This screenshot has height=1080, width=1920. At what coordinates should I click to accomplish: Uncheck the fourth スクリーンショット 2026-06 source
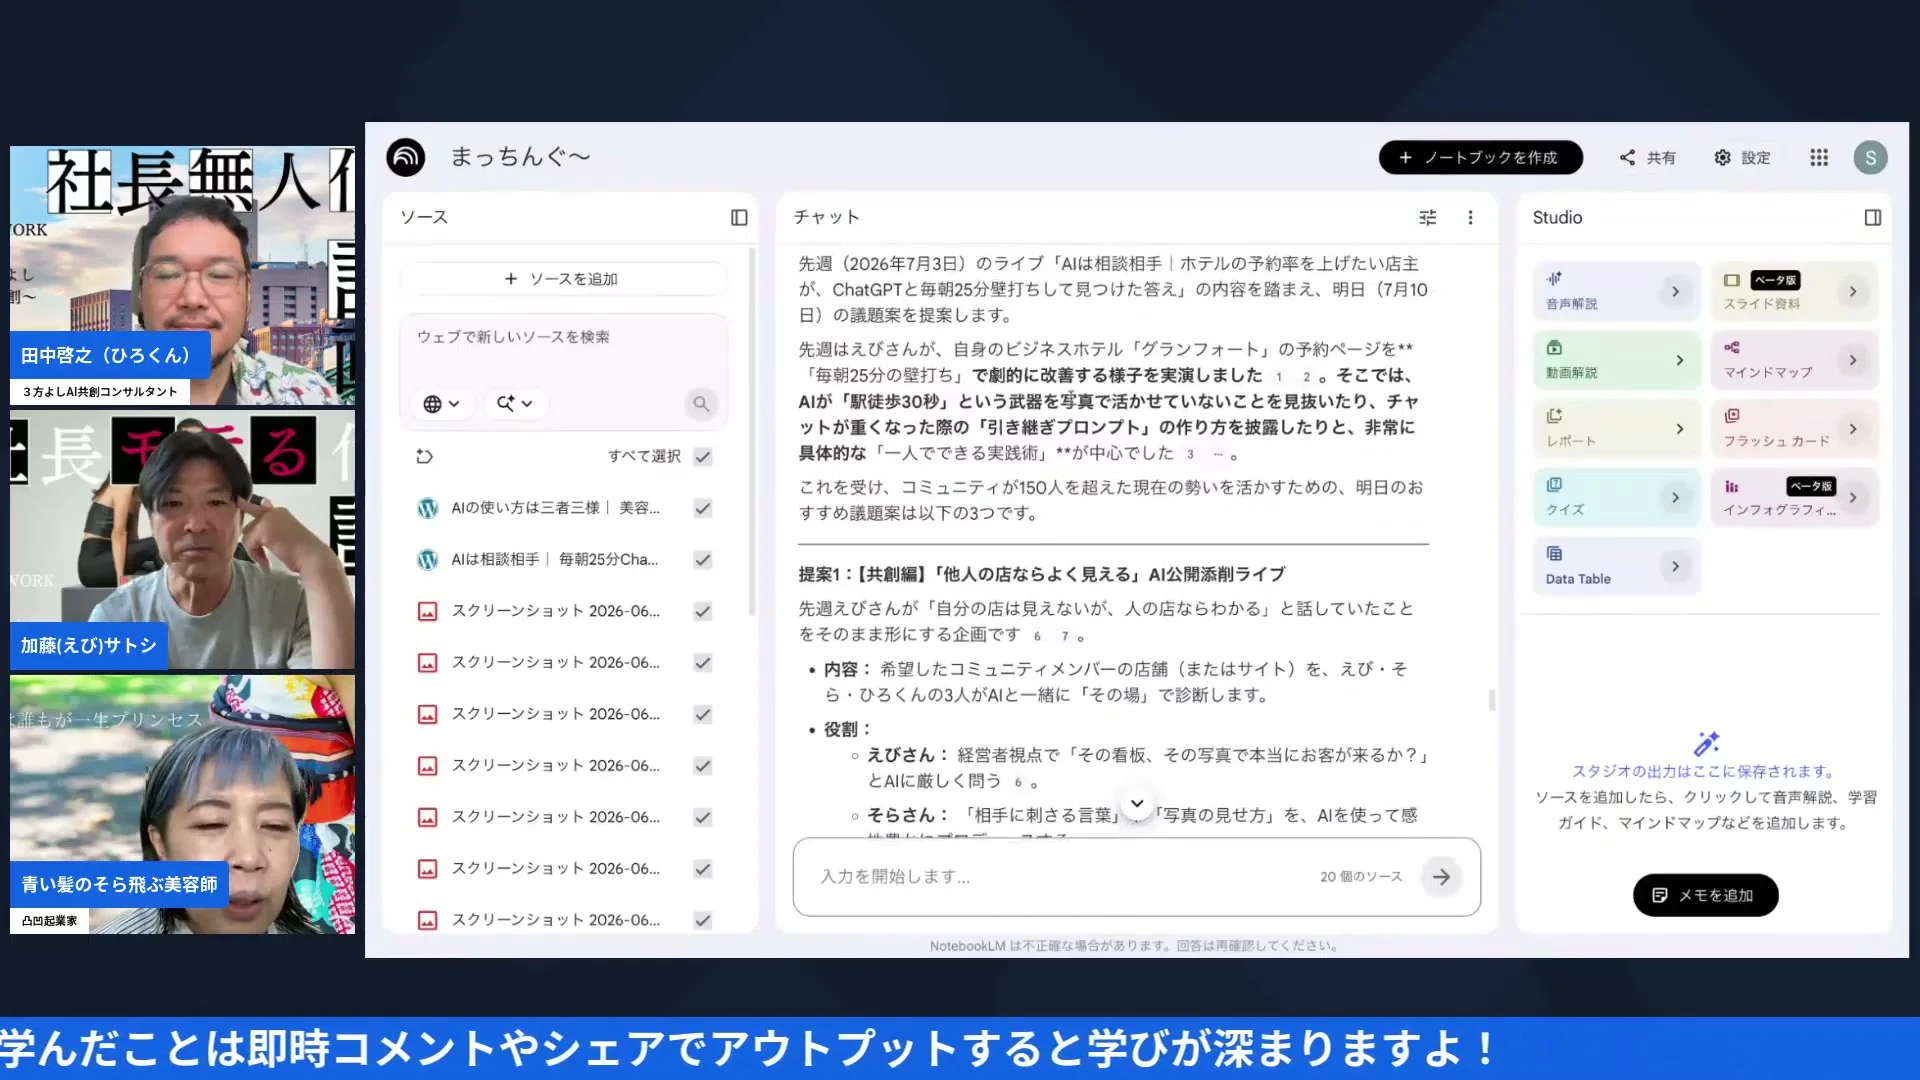click(x=703, y=766)
